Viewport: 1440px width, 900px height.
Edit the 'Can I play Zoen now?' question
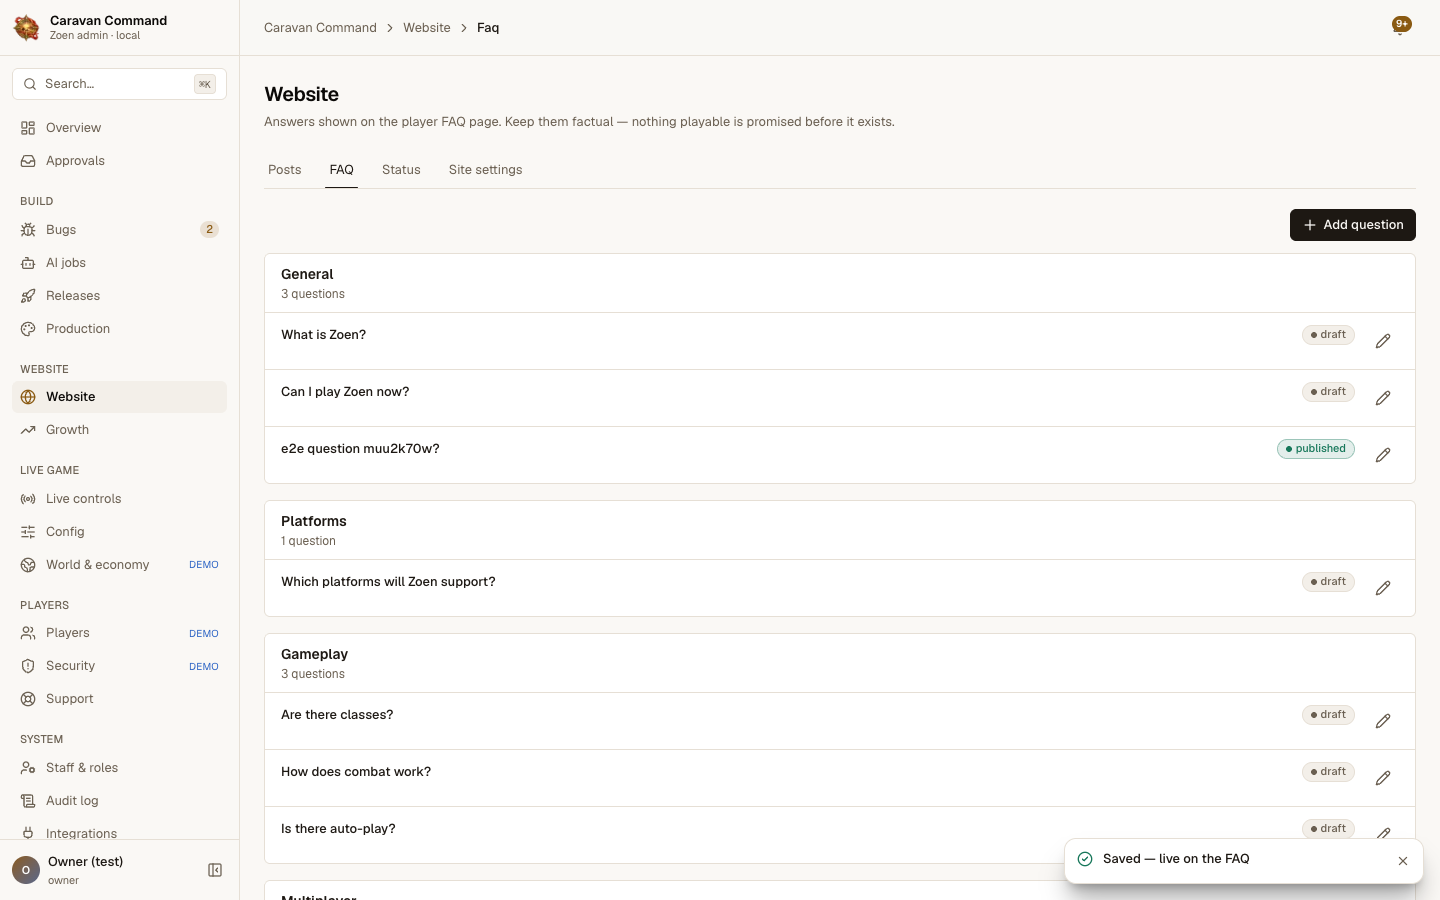(x=1383, y=398)
